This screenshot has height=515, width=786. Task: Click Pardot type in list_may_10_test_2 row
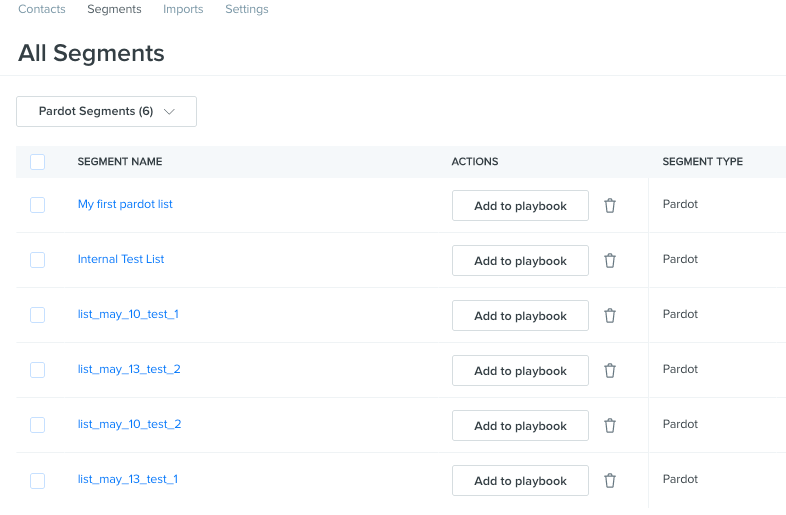[x=680, y=424]
